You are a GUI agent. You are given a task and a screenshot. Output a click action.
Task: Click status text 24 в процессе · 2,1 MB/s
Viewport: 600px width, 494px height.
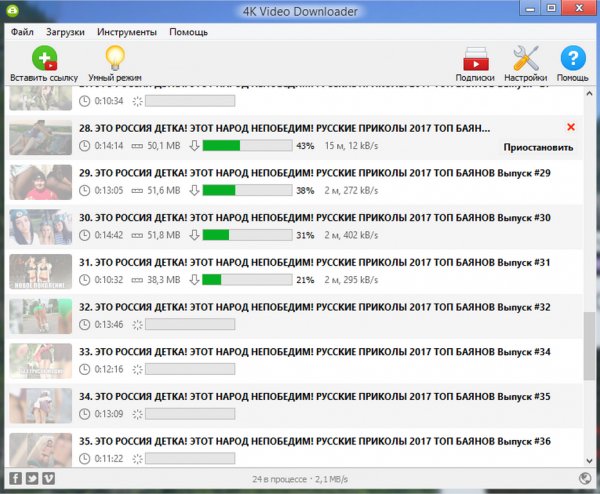[300, 479]
